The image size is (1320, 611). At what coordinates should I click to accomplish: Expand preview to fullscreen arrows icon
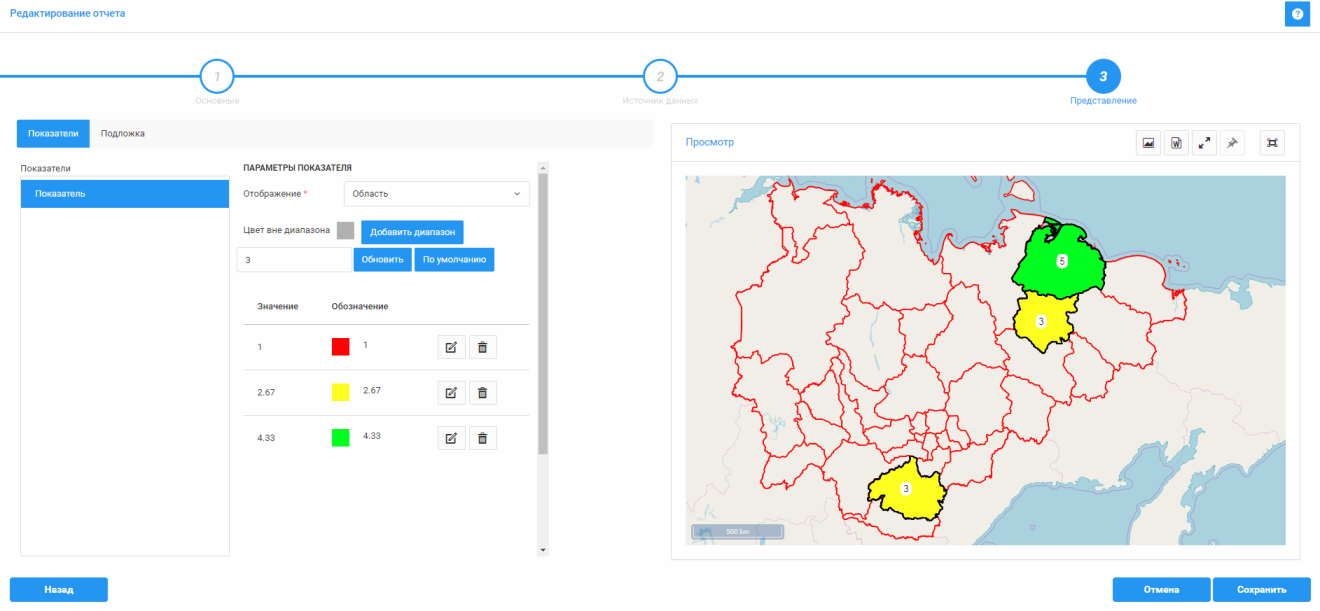tap(1205, 143)
